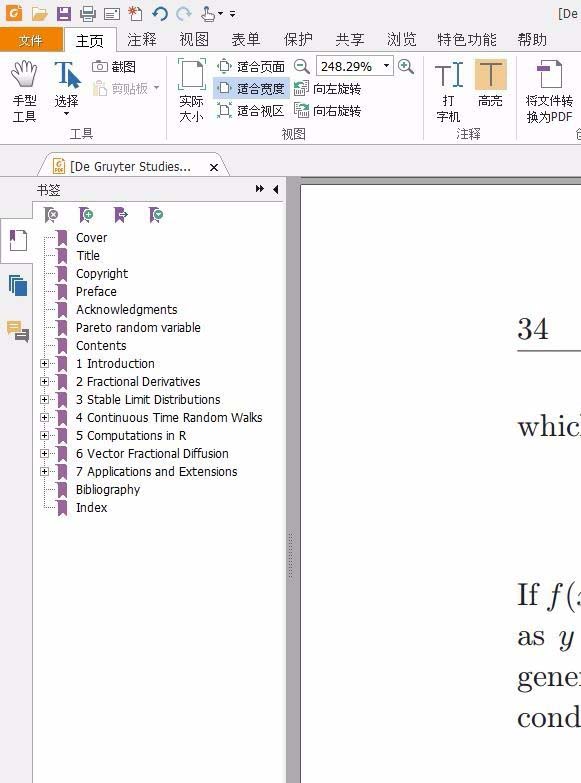Select the 选择 text selection tool
The height and width of the screenshot is (783, 581).
(x=66, y=90)
